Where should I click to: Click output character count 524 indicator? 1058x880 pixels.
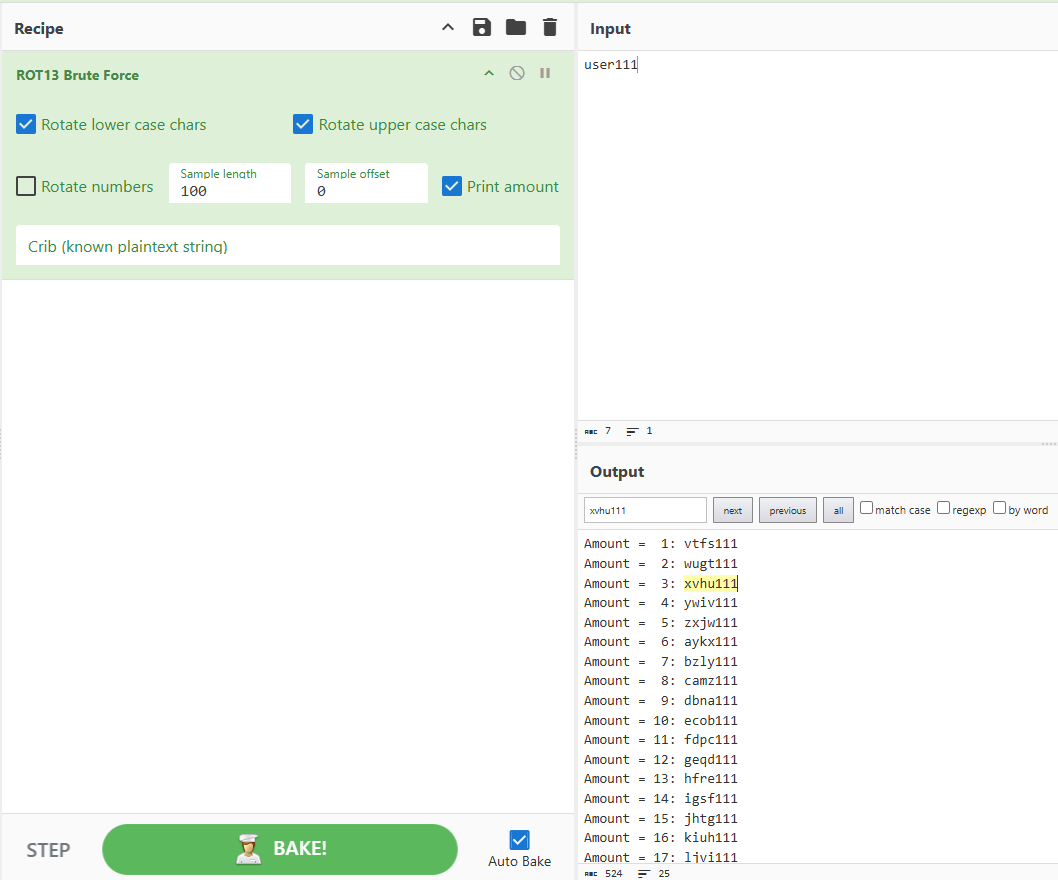click(x=604, y=873)
